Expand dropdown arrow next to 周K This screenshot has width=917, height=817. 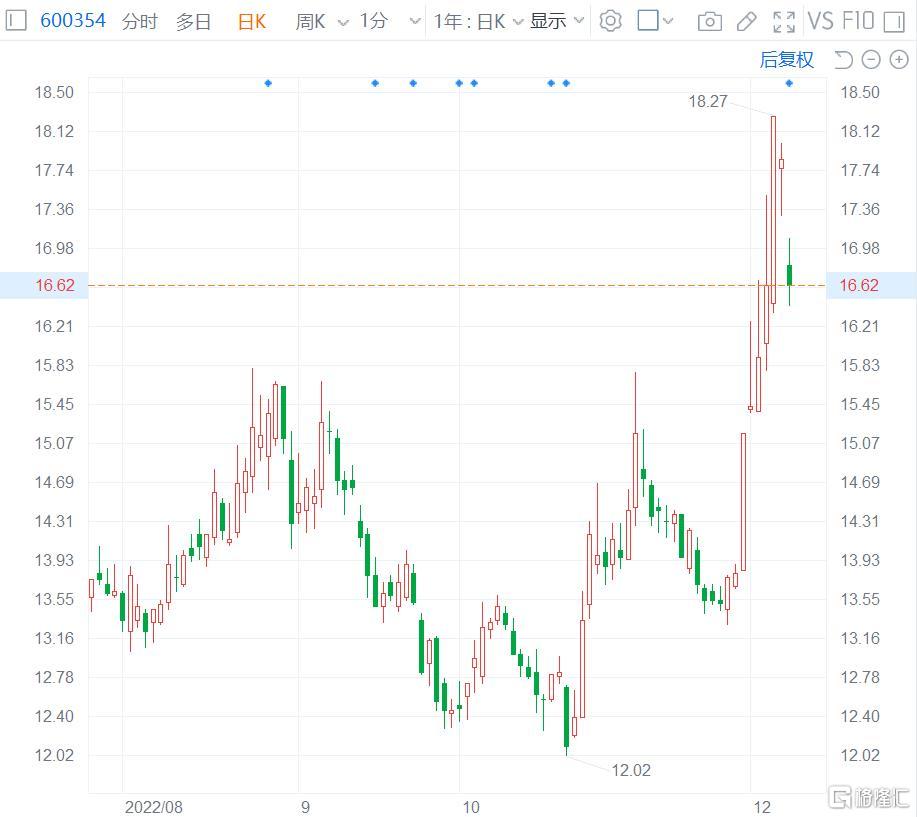[x=344, y=22]
